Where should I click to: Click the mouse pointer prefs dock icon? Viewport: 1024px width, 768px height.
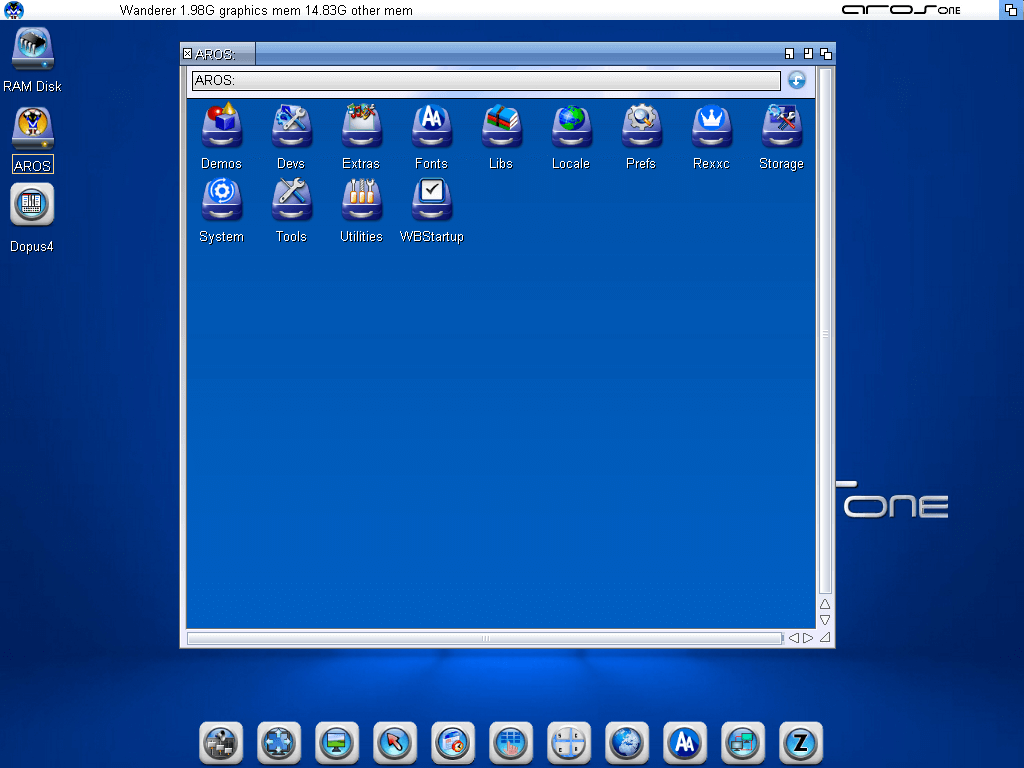pos(394,743)
